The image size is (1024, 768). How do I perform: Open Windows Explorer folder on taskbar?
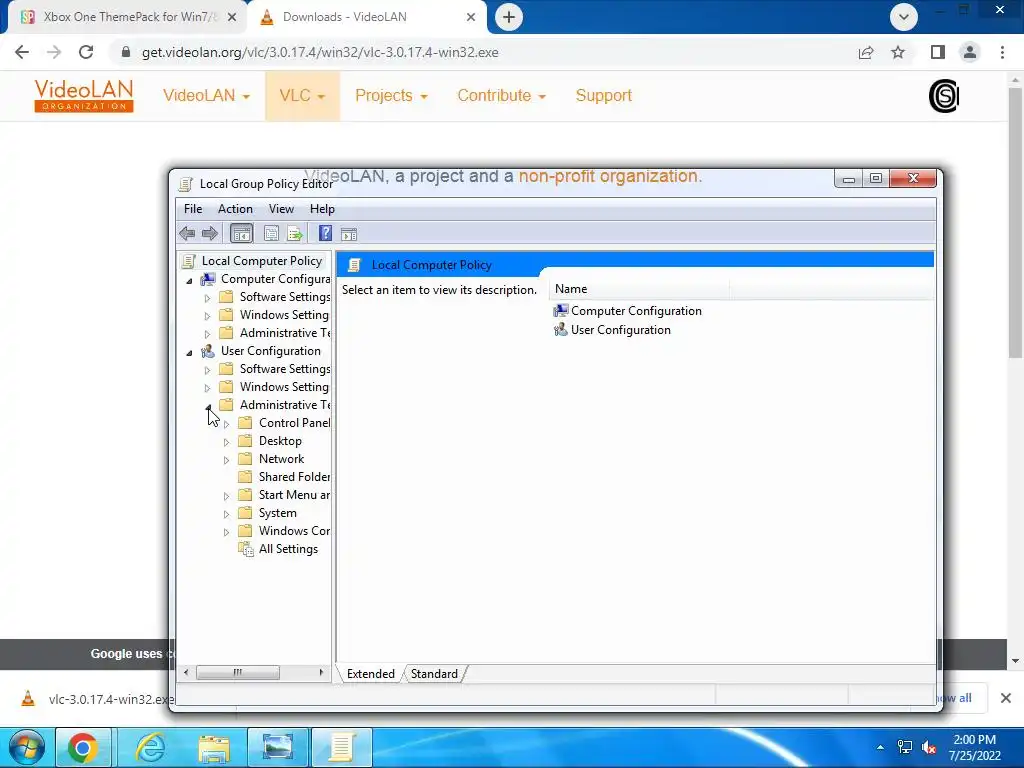coord(214,748)
